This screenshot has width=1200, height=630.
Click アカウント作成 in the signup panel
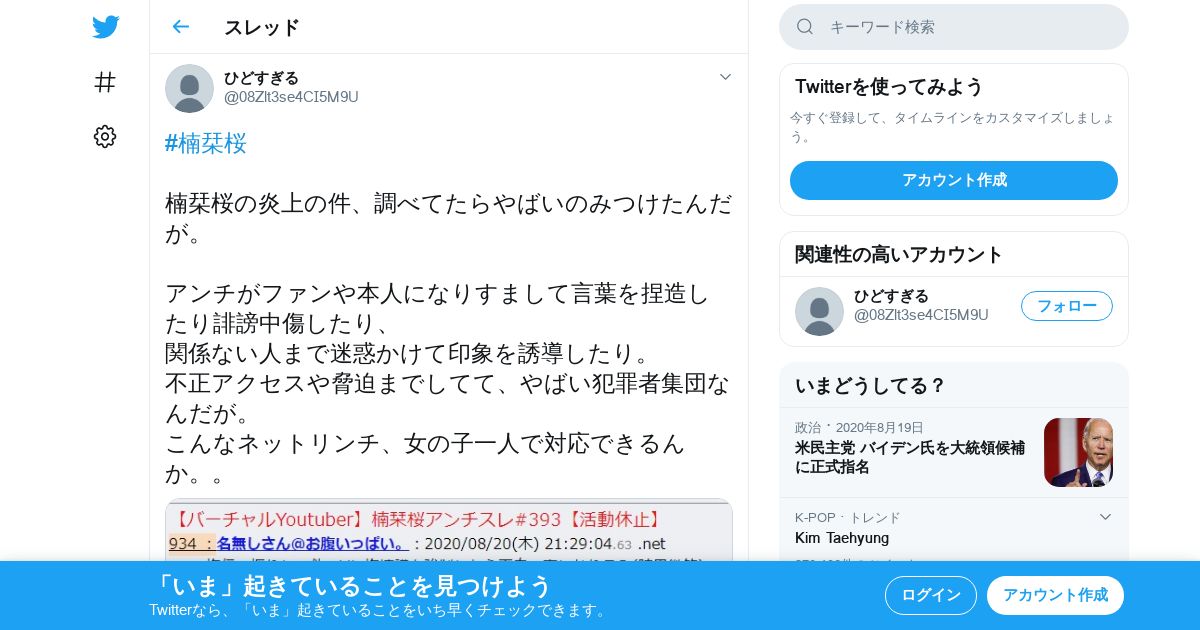(954, 180)
